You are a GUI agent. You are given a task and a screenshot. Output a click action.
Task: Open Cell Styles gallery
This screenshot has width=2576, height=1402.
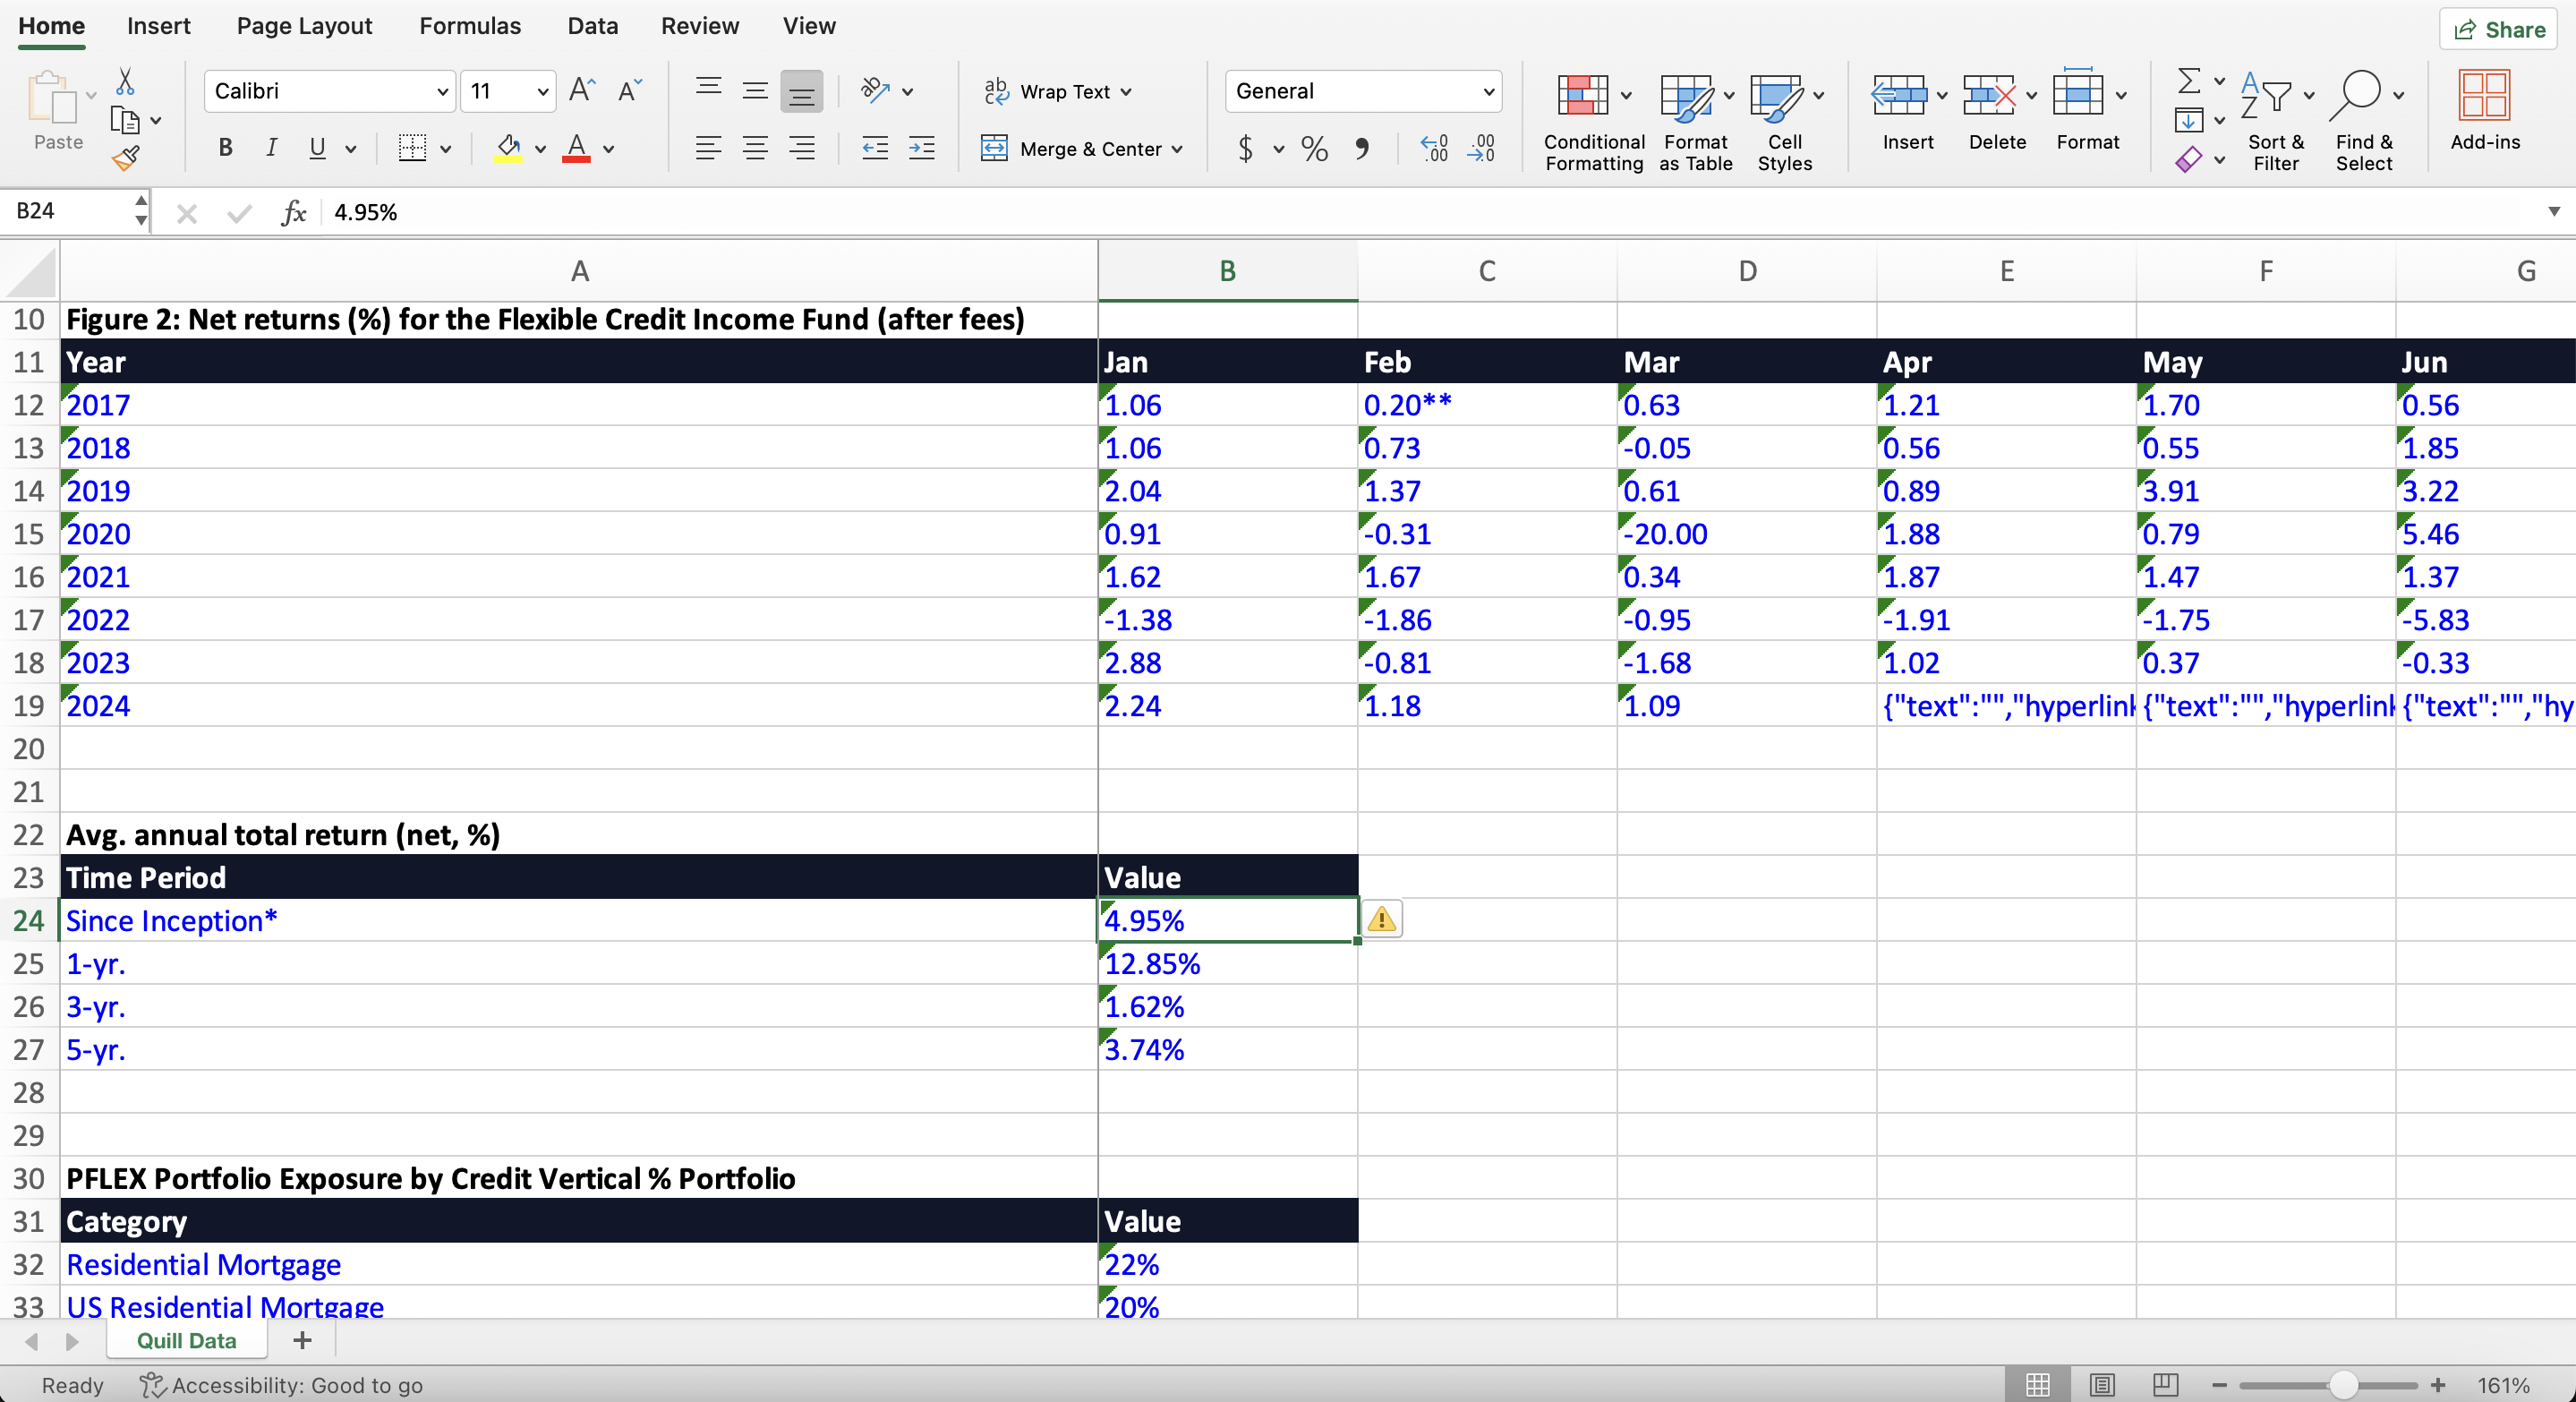click(1785, 121)
